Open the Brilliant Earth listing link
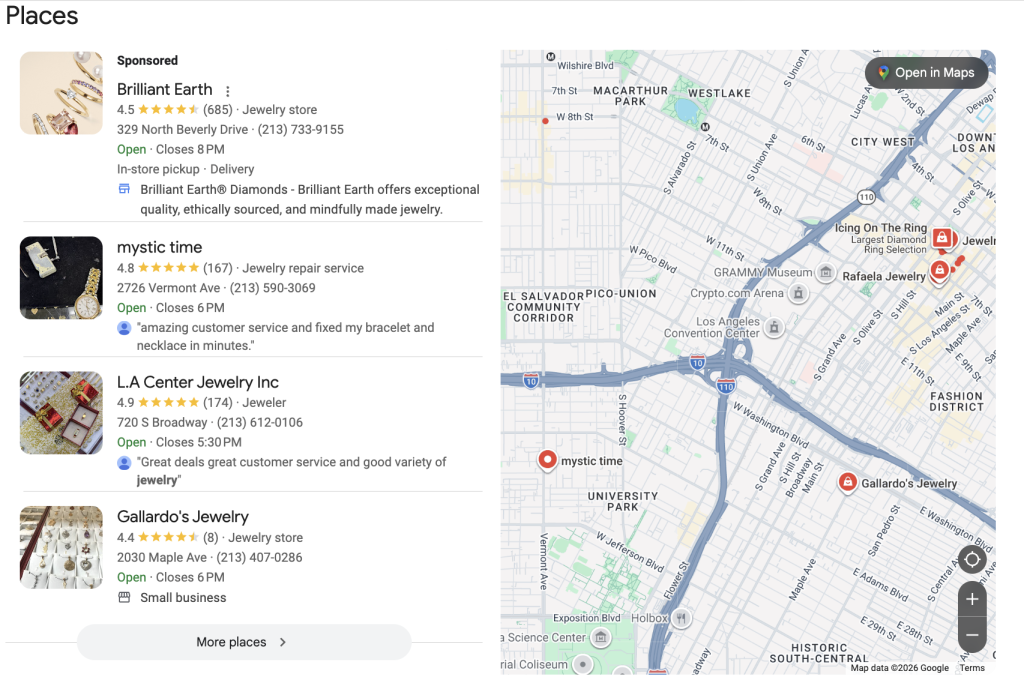This screenshot has height=695, width=1024. pyautogui.click(x=165, y=89)
